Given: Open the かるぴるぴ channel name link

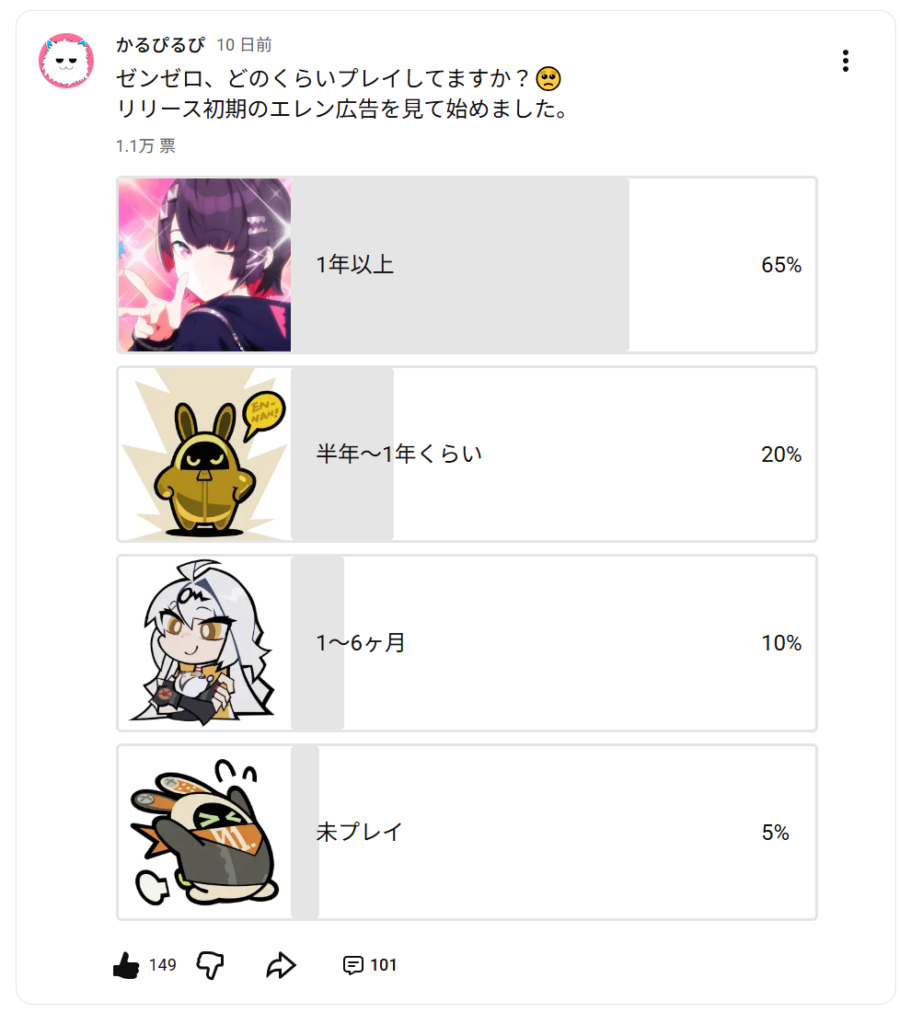Looking at the screenshot, I should point(160,45).
